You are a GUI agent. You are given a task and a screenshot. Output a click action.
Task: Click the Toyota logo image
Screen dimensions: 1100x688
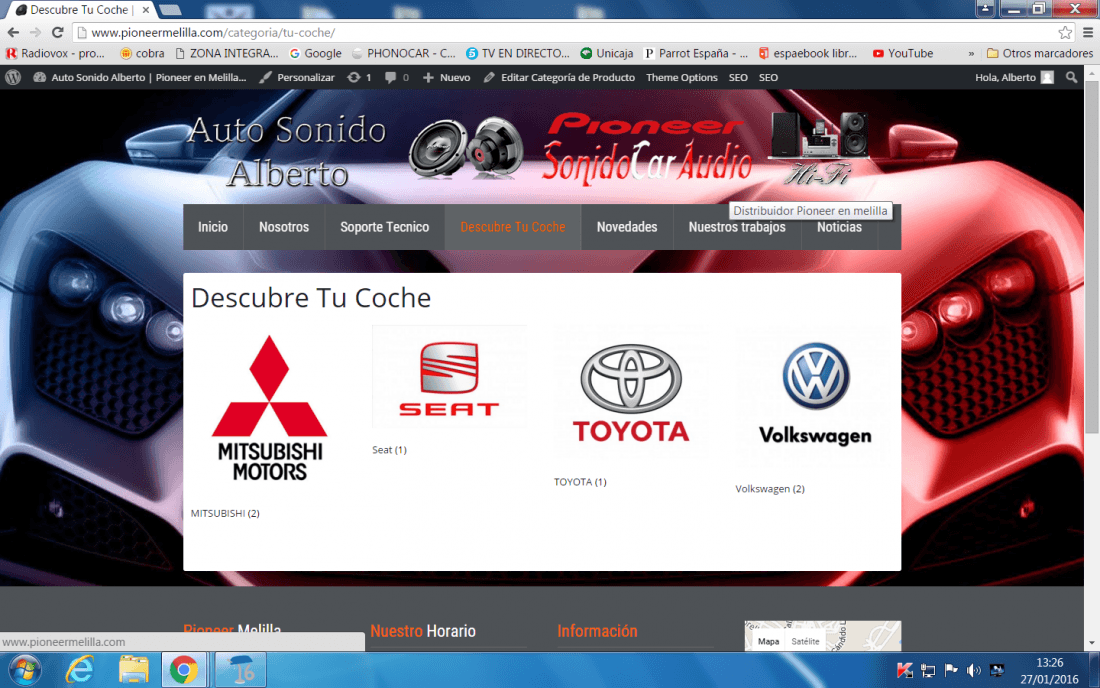(631, 393)
